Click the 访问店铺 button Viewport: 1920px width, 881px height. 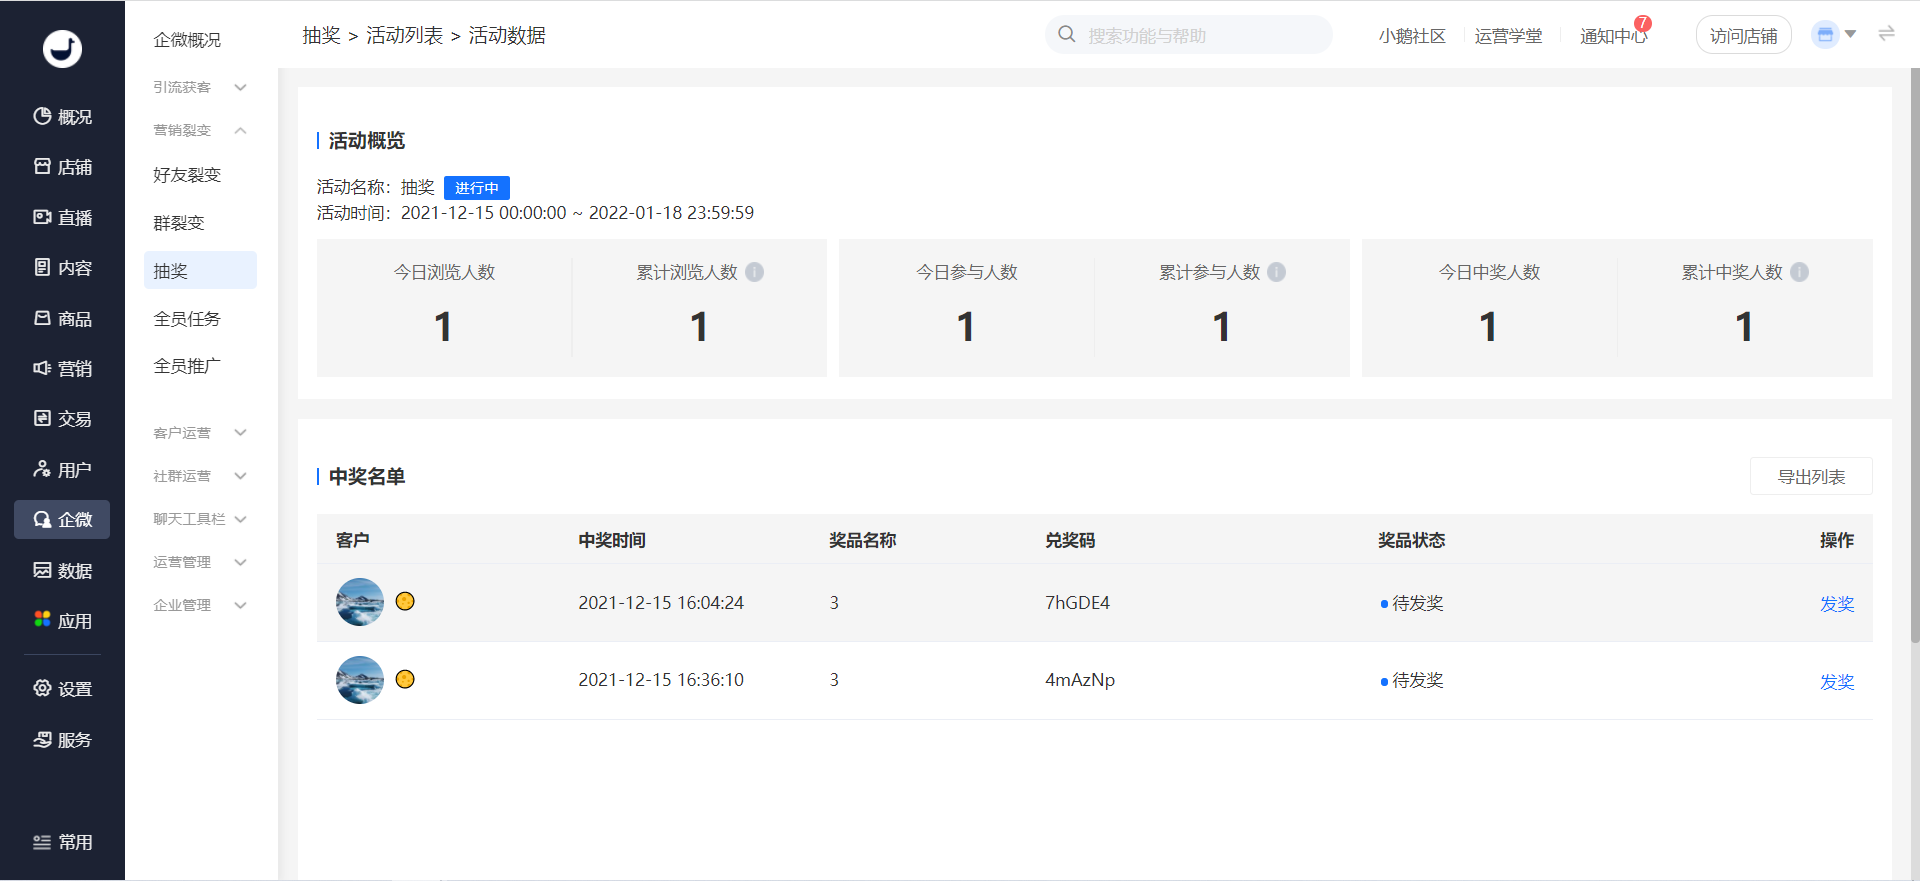pyautogui.click(x=1743, y=35)
